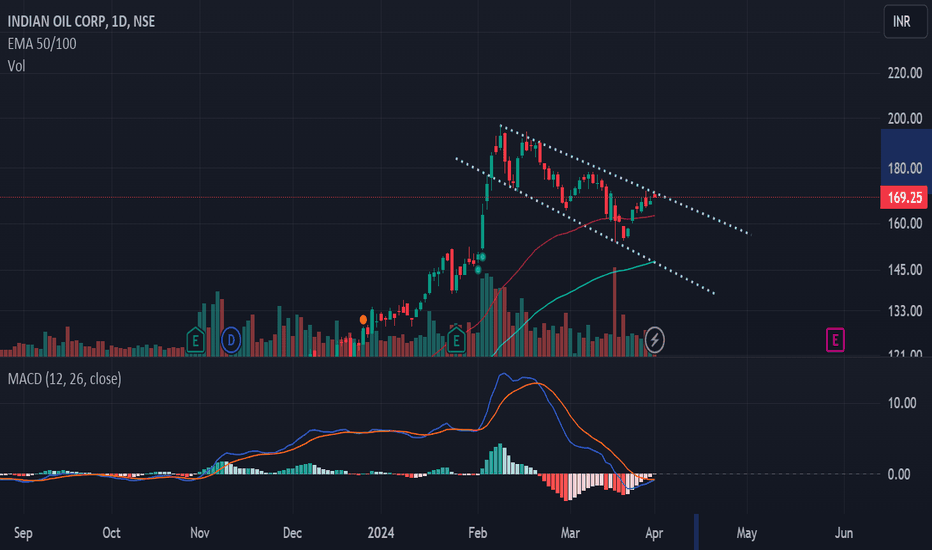Click the Jun label on time axis
Screen dimensions: 932x550
(x=843, y=533)
